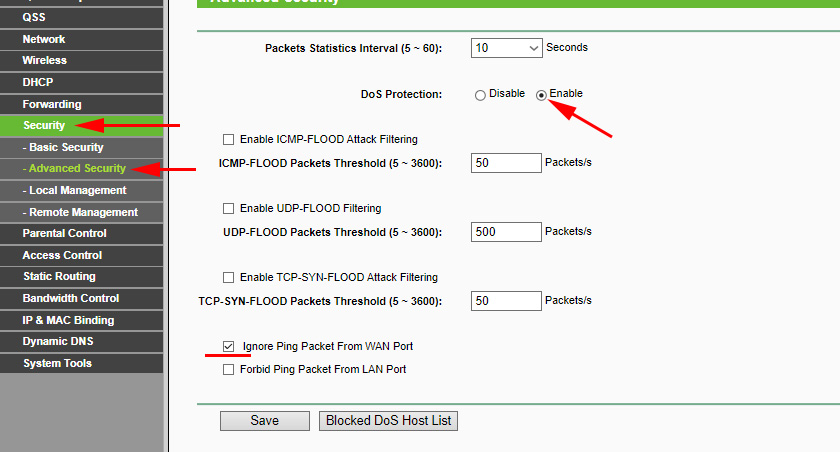
Task: Click the ICMP-FLOOD Packets Threshold field
Action: click(505, 163)
